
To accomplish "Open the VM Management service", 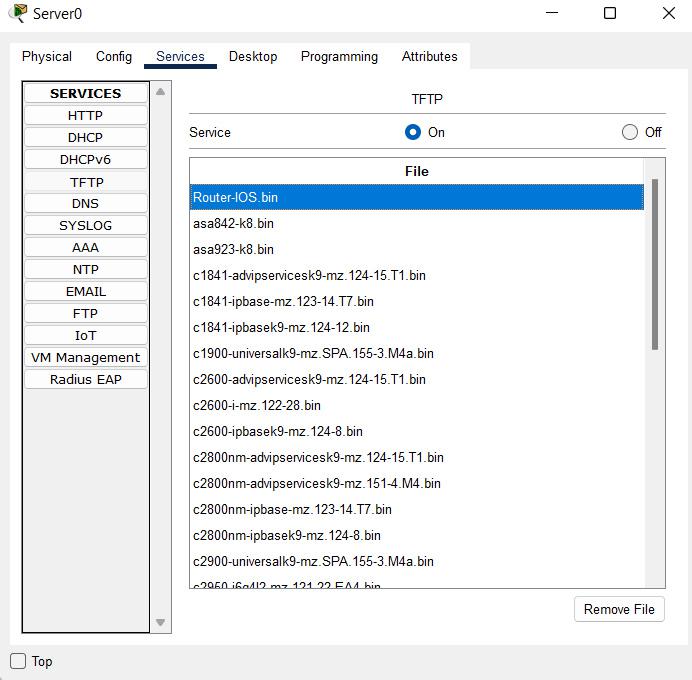I will pos(85,358).
